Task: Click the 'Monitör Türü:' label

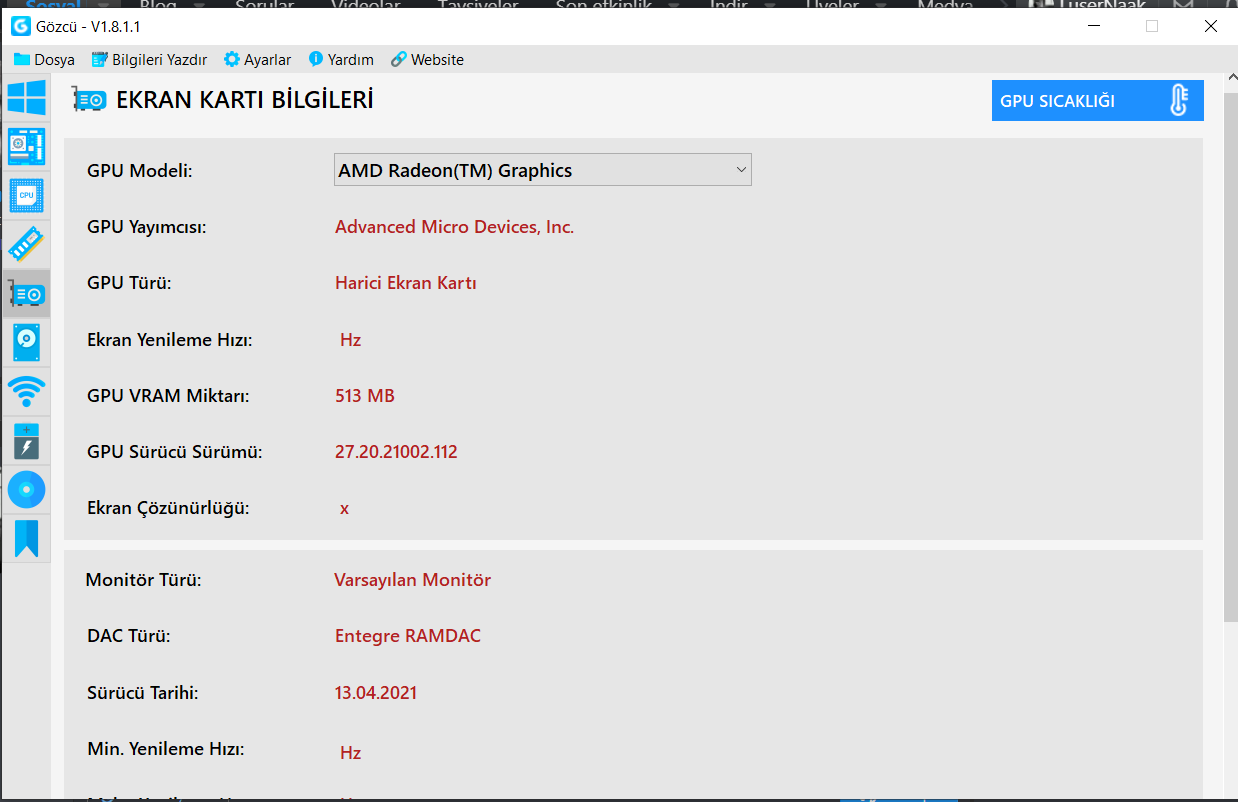Action: click(x=144, y=580)
